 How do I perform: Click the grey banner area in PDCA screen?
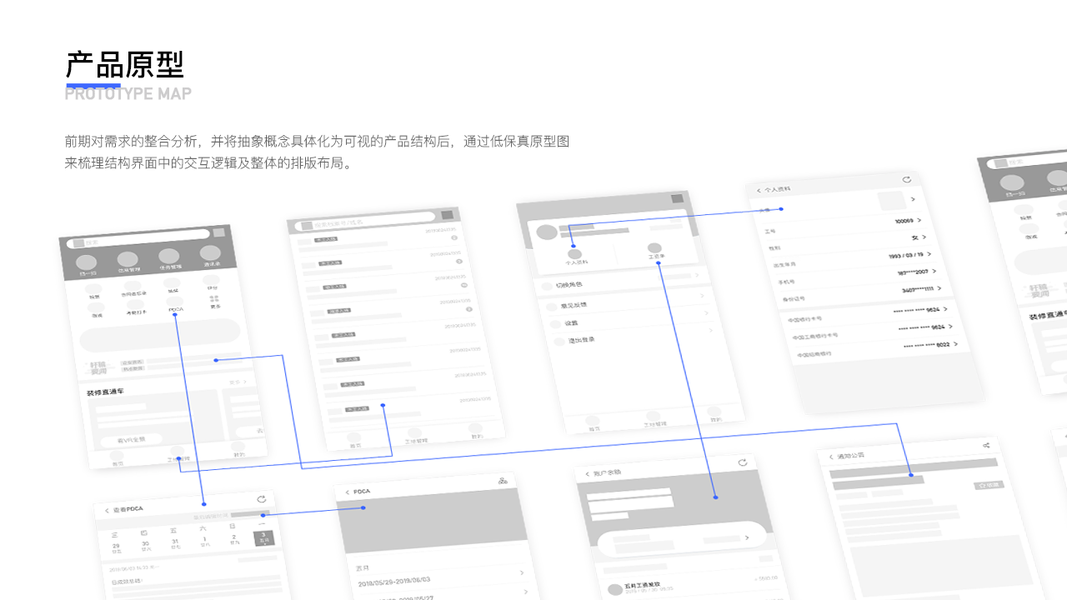click(434, 521)
